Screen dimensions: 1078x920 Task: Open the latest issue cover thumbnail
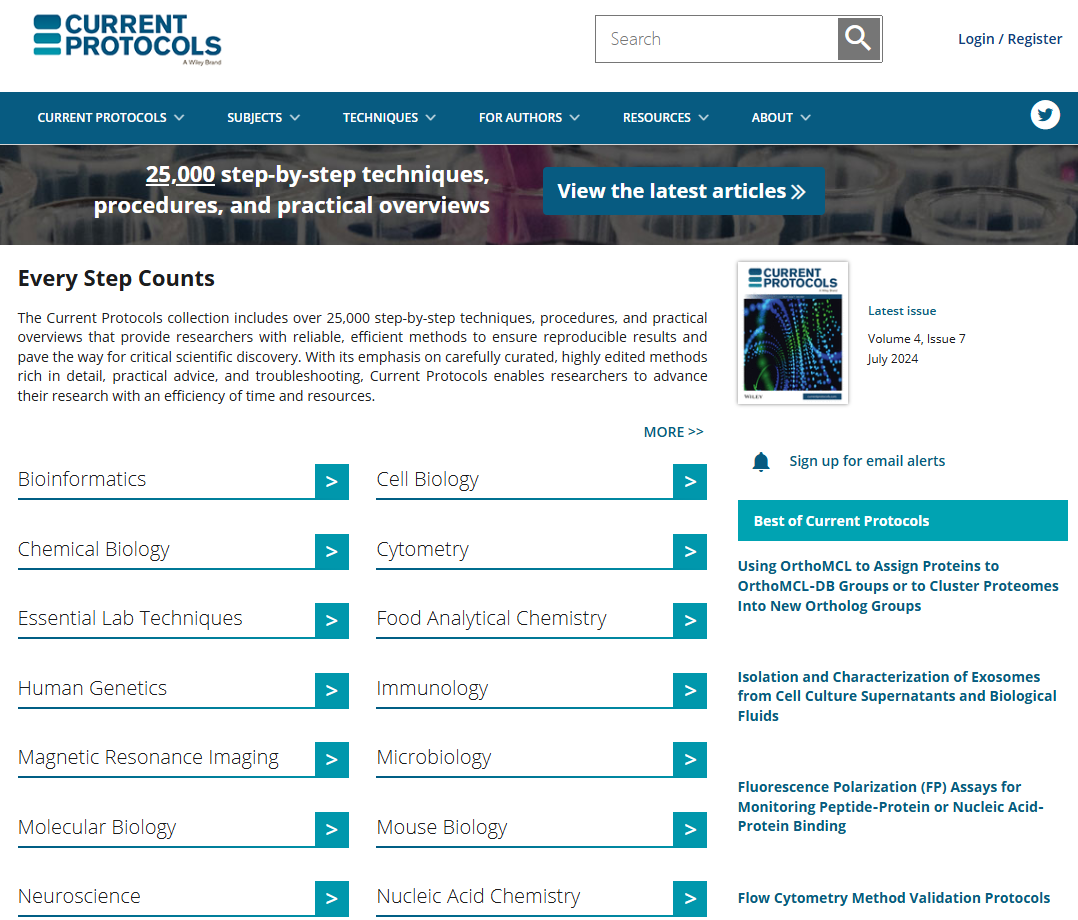[793, 333]
